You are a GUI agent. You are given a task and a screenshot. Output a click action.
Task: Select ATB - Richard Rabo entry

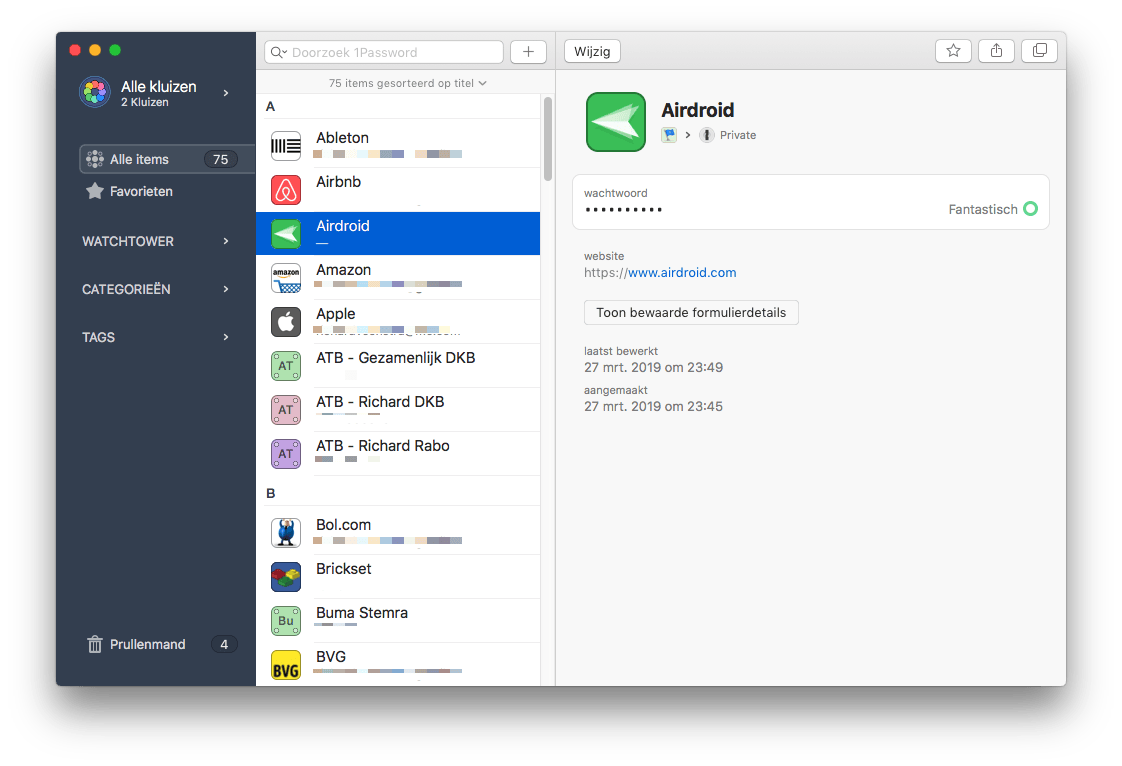pos(398,453)
